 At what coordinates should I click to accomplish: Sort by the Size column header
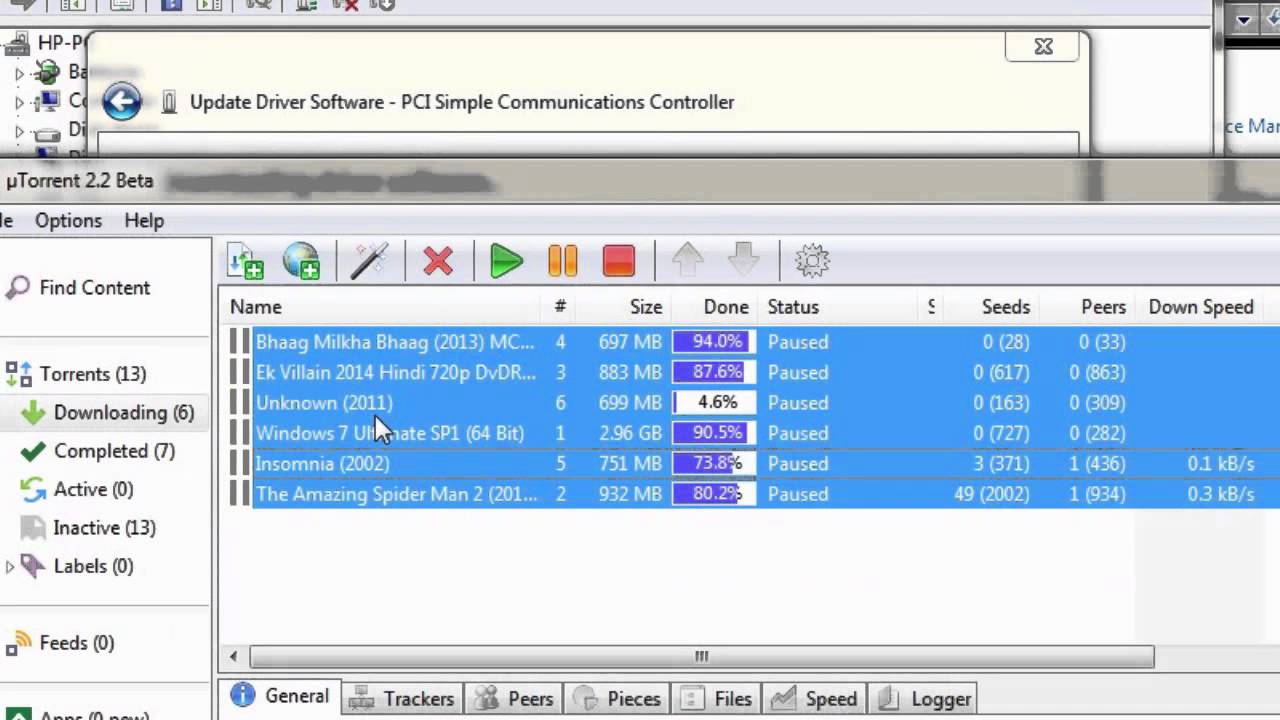click(645, 307)
